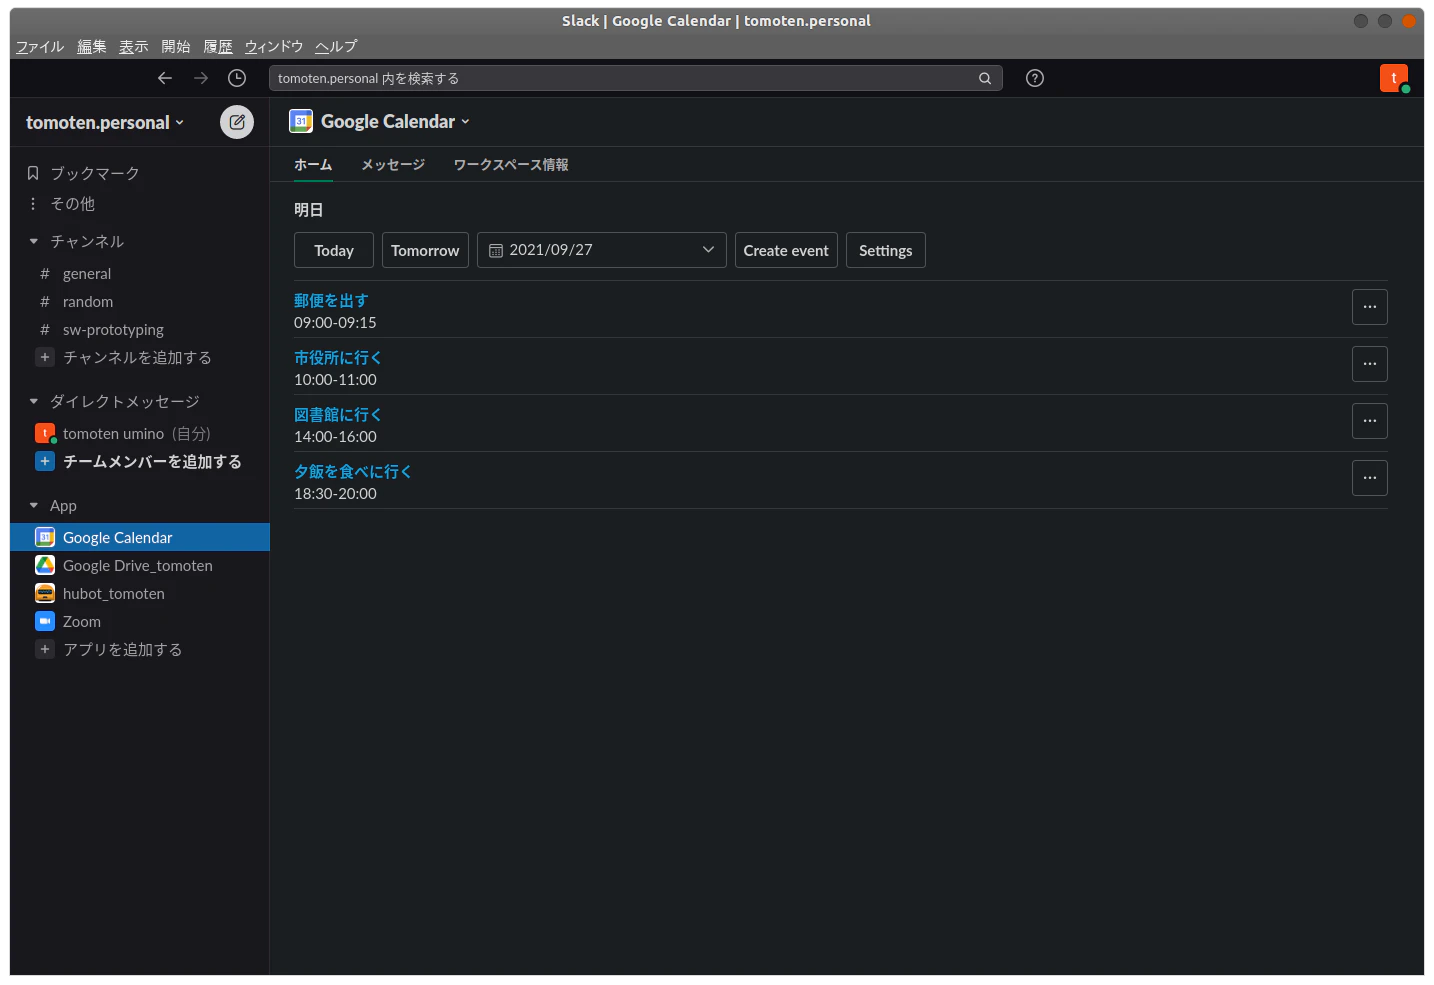The image size is (1434, 985).
Task: Collapse the App section
Action: (34, 505)
